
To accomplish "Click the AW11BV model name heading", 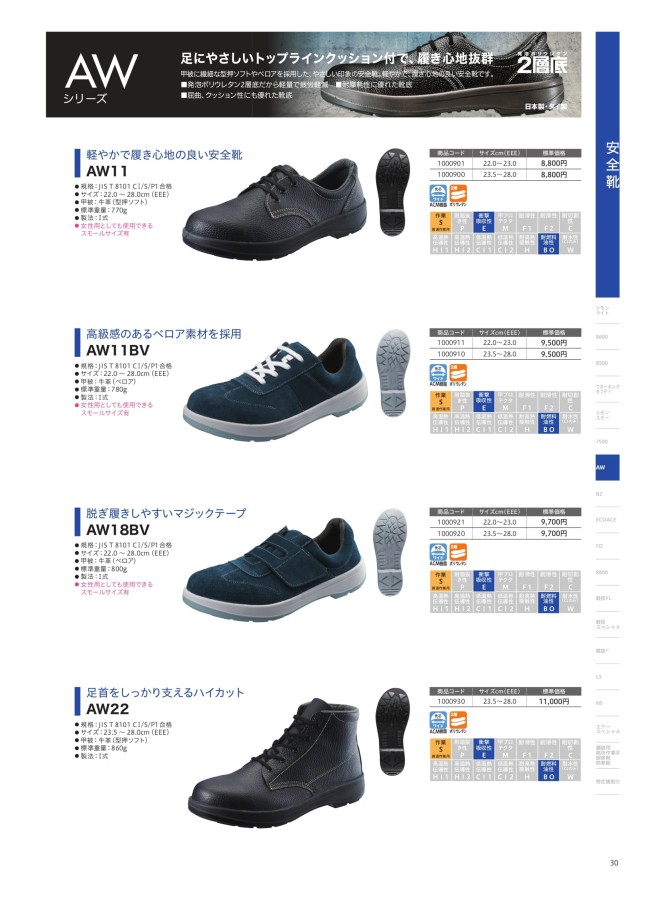I will click(118, 350).
